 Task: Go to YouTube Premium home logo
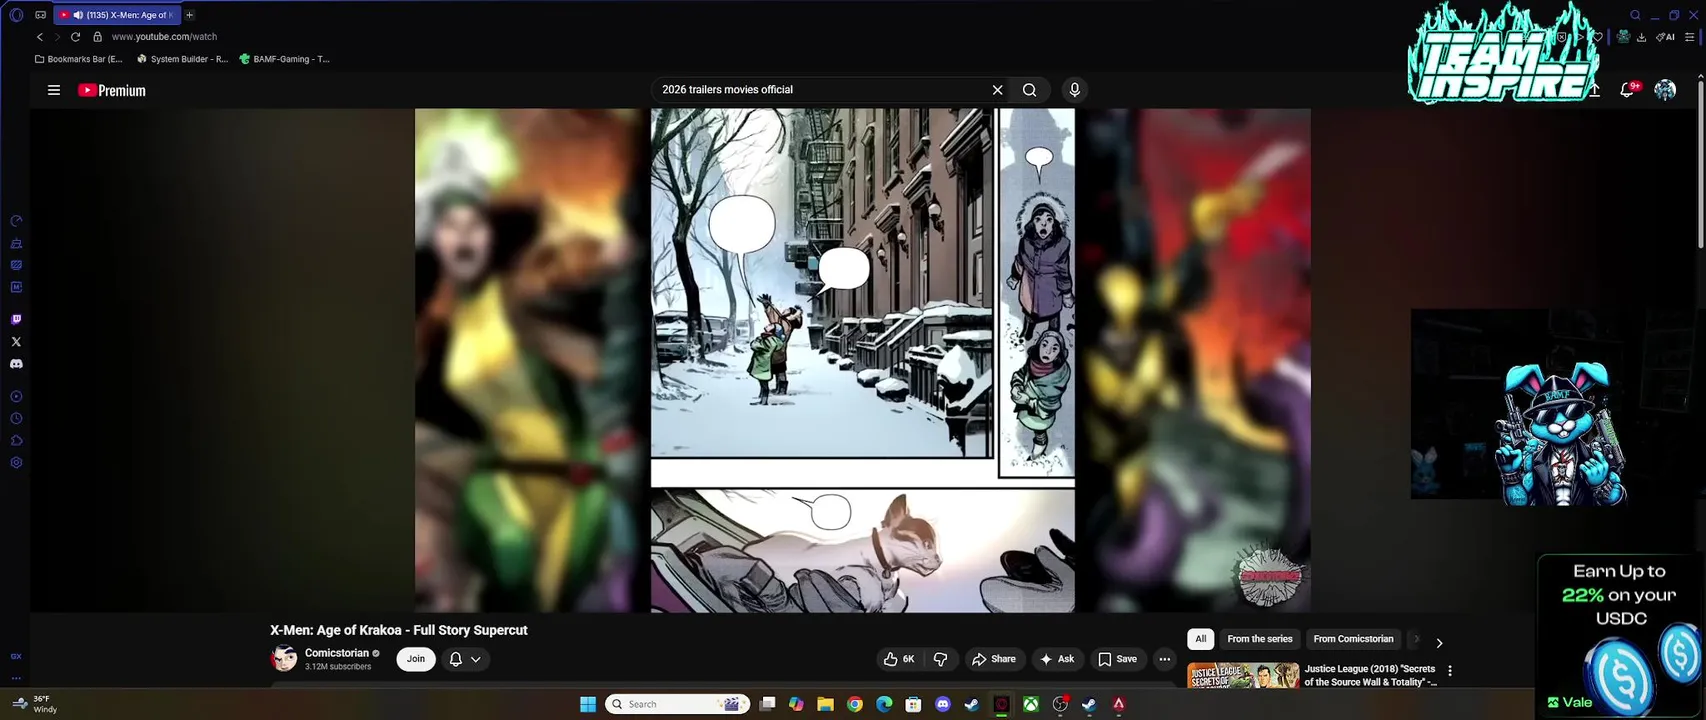coord(112,90)
